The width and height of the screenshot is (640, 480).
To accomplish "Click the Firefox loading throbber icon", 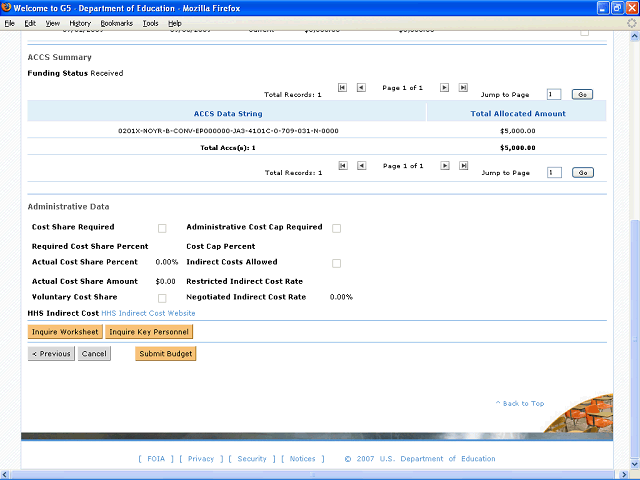I will tap(631, 23).
